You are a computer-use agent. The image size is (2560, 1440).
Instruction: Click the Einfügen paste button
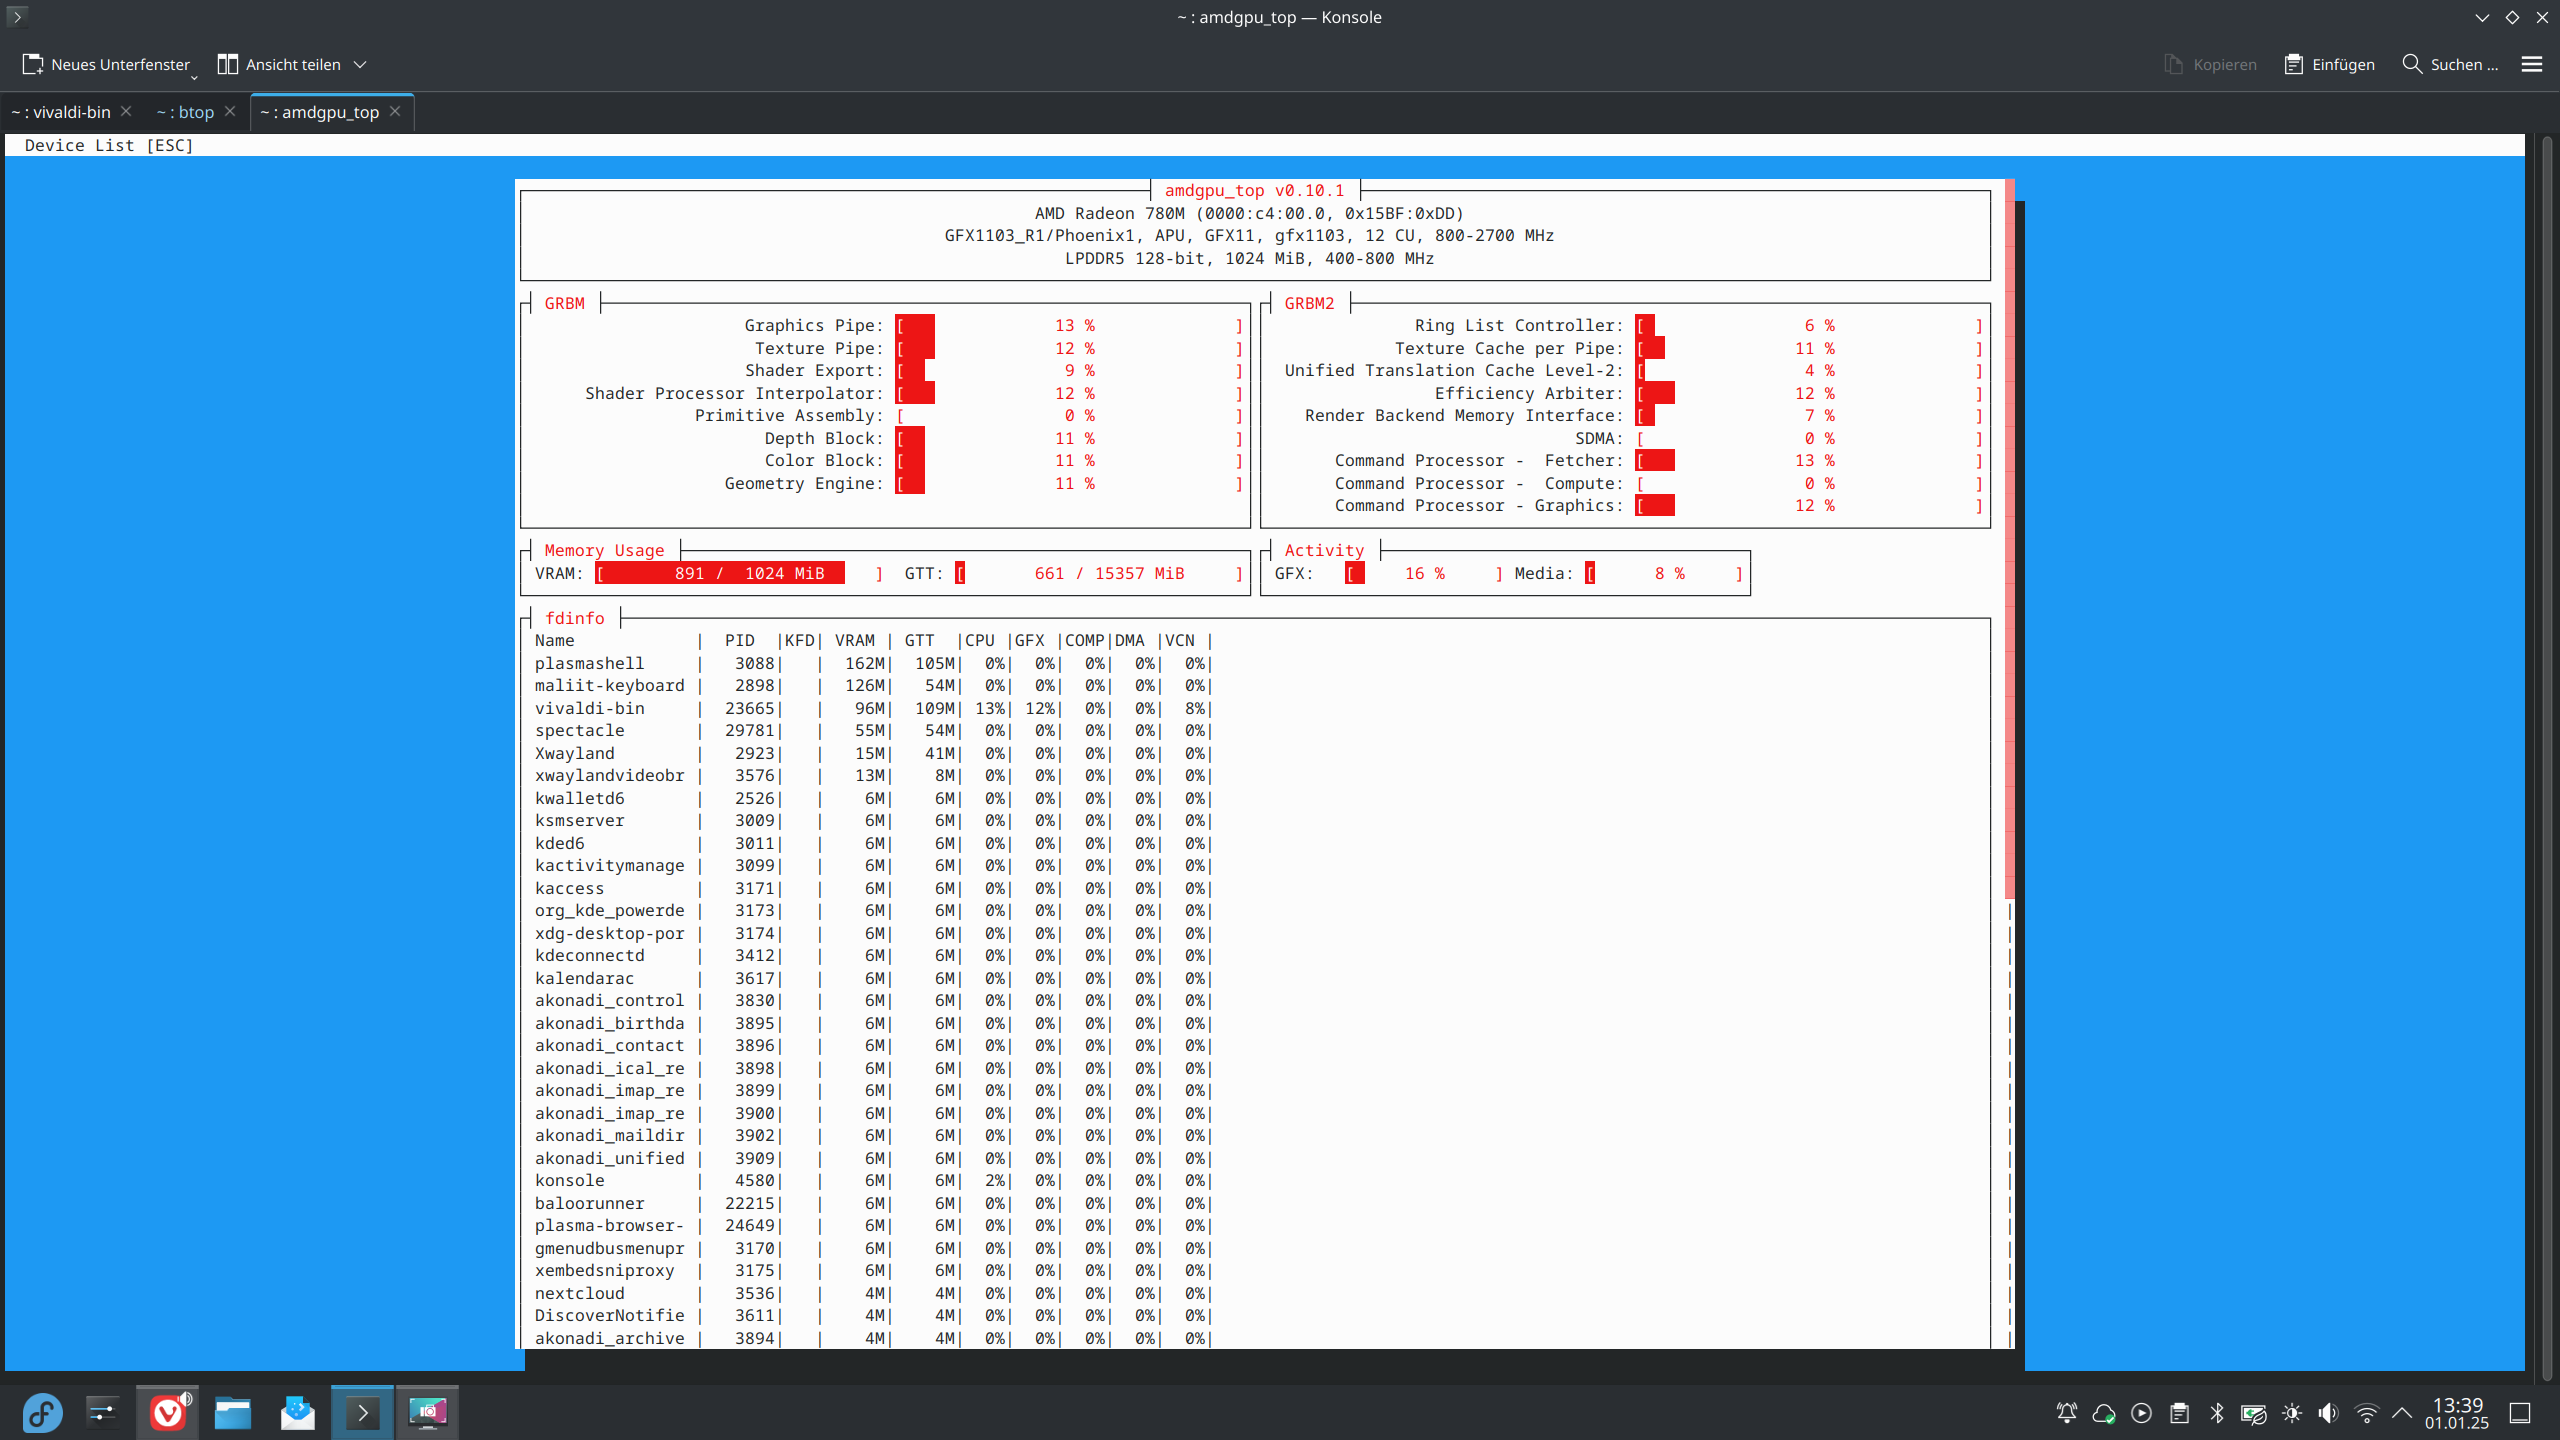tap(2330, 64)
